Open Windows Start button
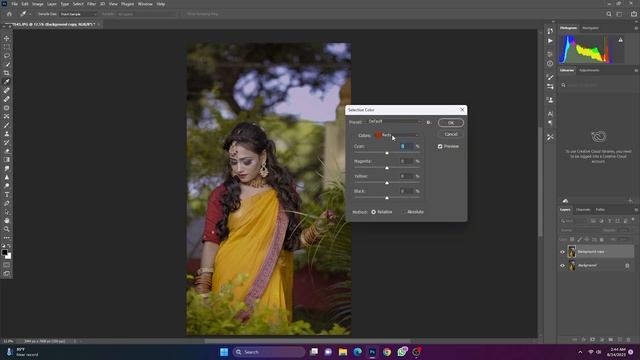Viewport: 640px width, 360px height. tap(224, 352)
